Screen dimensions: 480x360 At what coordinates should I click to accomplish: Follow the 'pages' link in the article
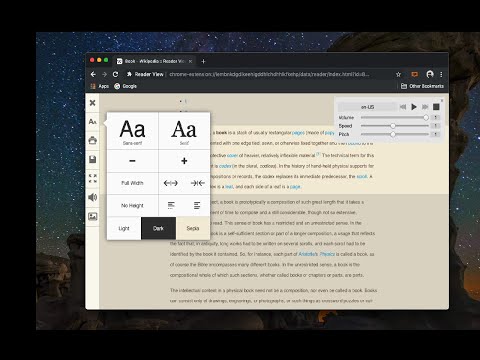pos(298,133)
